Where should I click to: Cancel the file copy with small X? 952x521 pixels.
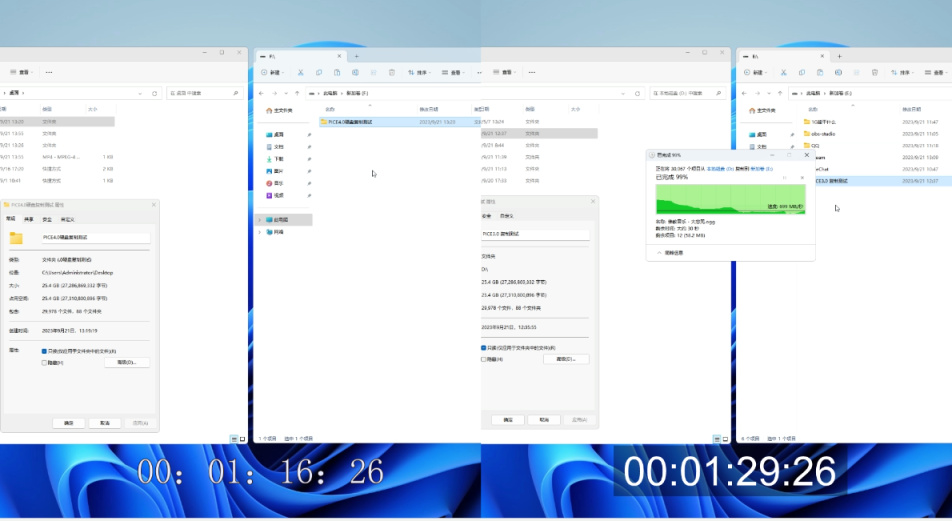[802, 177]
